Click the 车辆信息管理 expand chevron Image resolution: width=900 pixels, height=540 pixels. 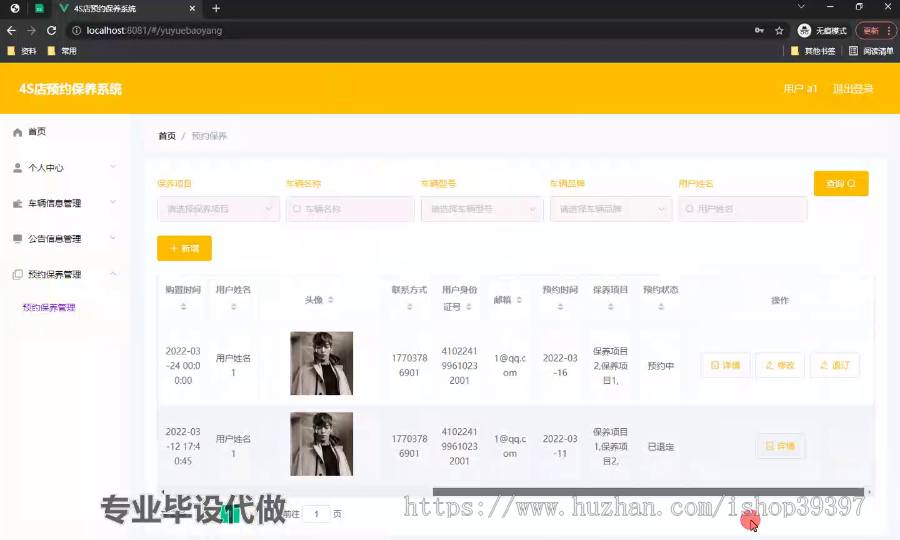tap(113, 203)
